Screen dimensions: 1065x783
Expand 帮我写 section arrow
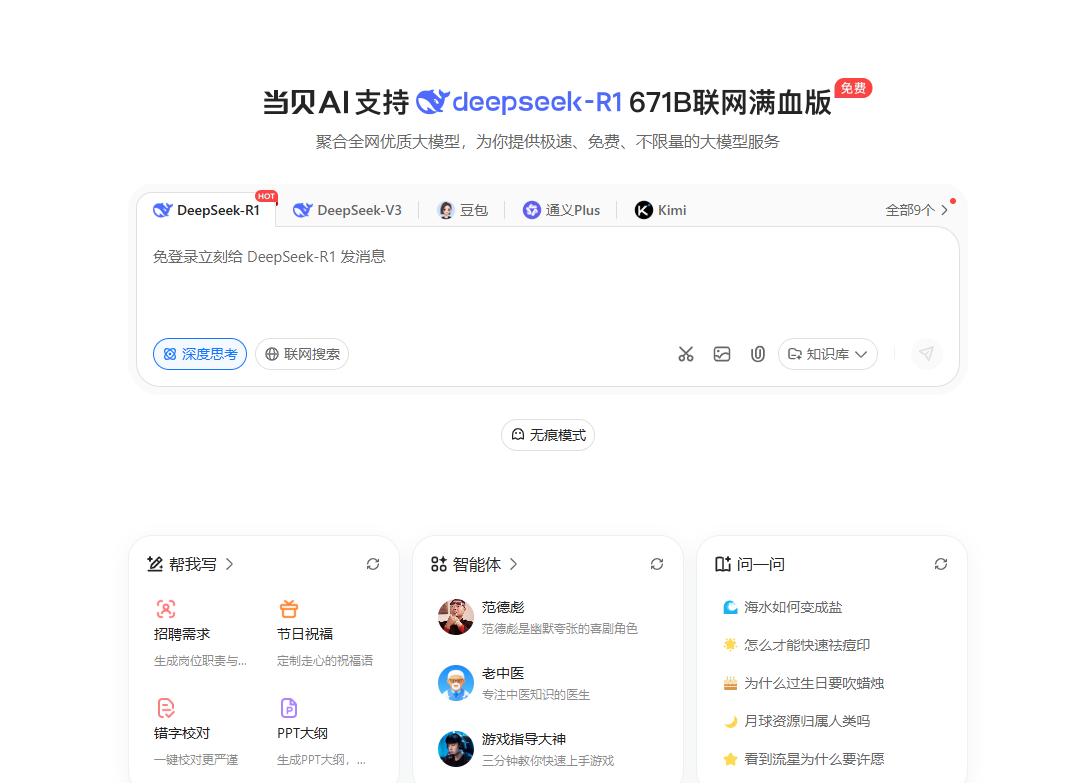[230, 564]
